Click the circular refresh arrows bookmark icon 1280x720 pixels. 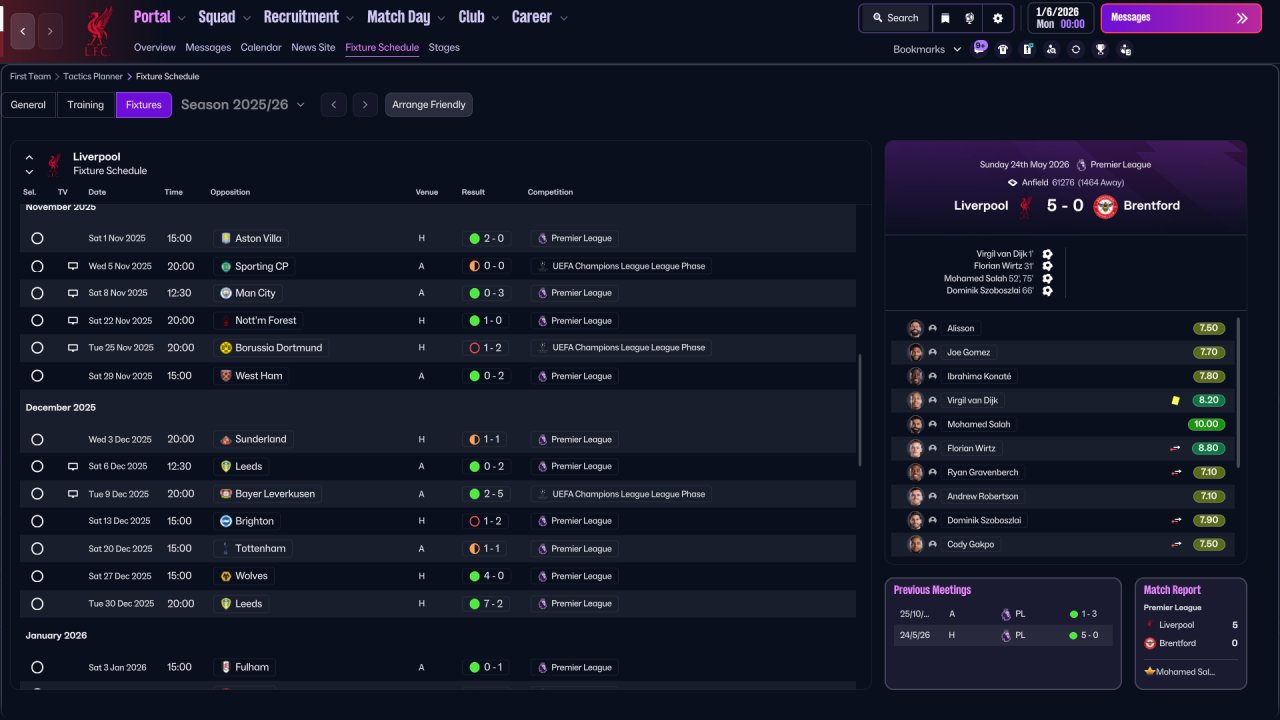tap(1076, 49)
